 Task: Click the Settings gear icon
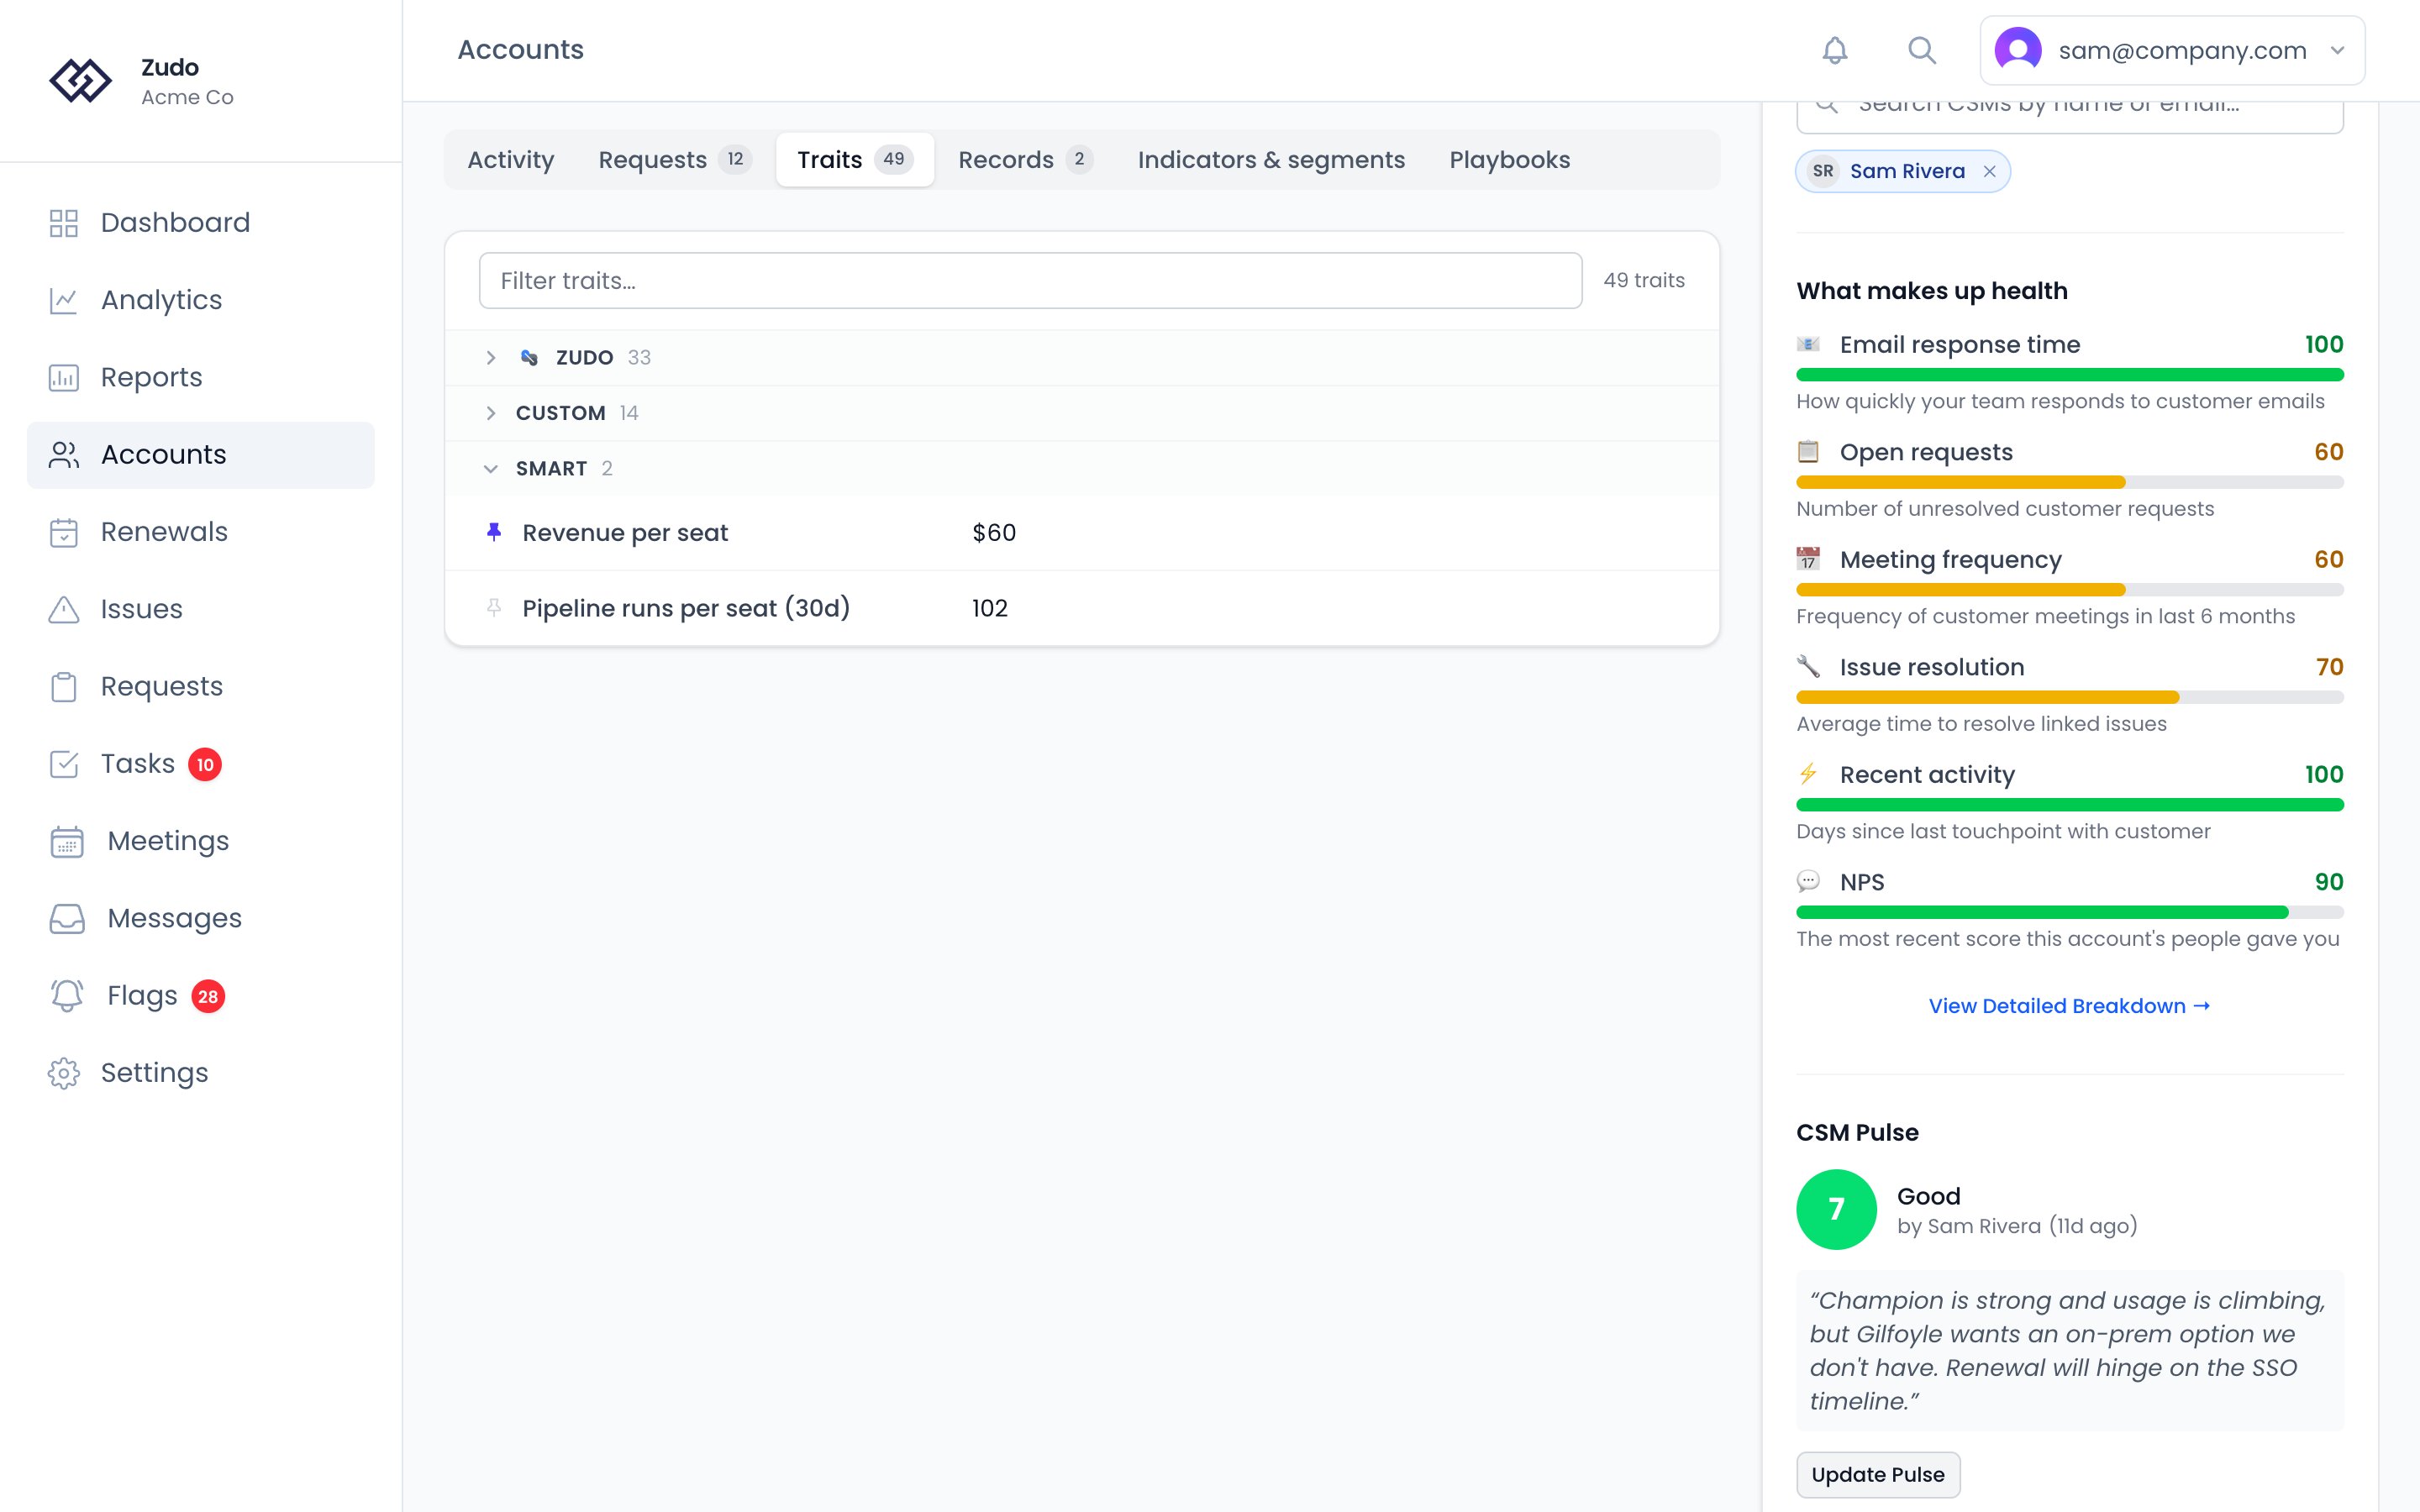point(64,1073)
